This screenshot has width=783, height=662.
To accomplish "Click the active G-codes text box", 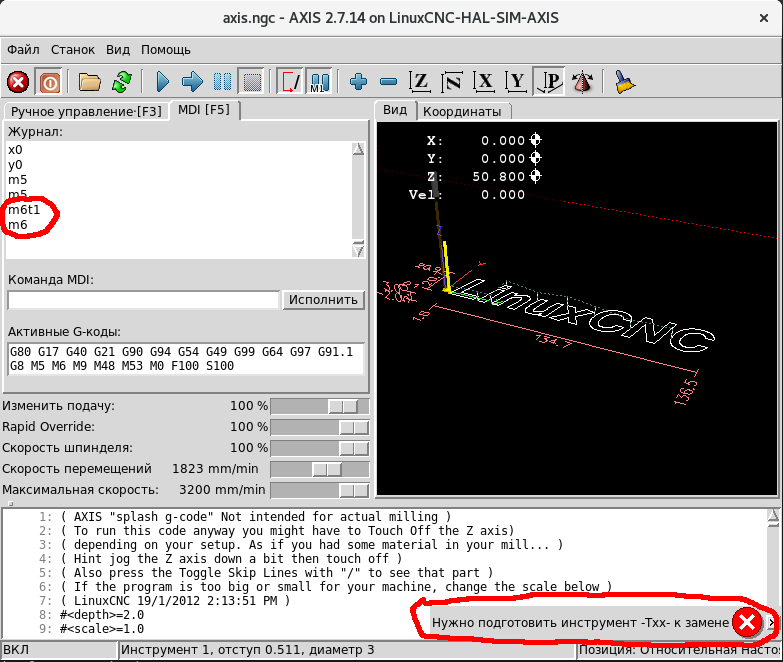I will click(186, 359).
